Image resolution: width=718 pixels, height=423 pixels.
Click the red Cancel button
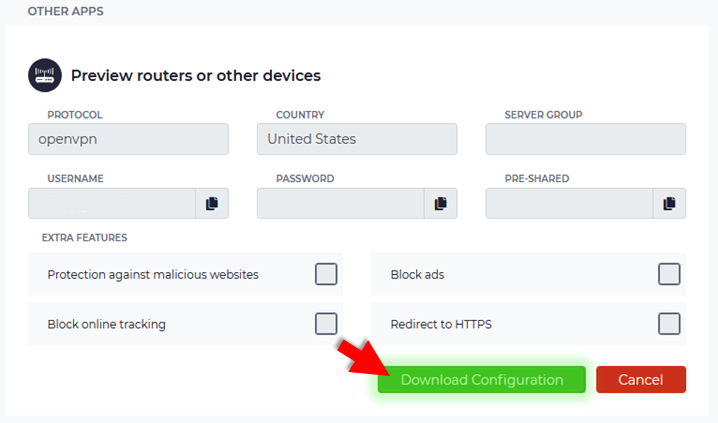(641, 380)
